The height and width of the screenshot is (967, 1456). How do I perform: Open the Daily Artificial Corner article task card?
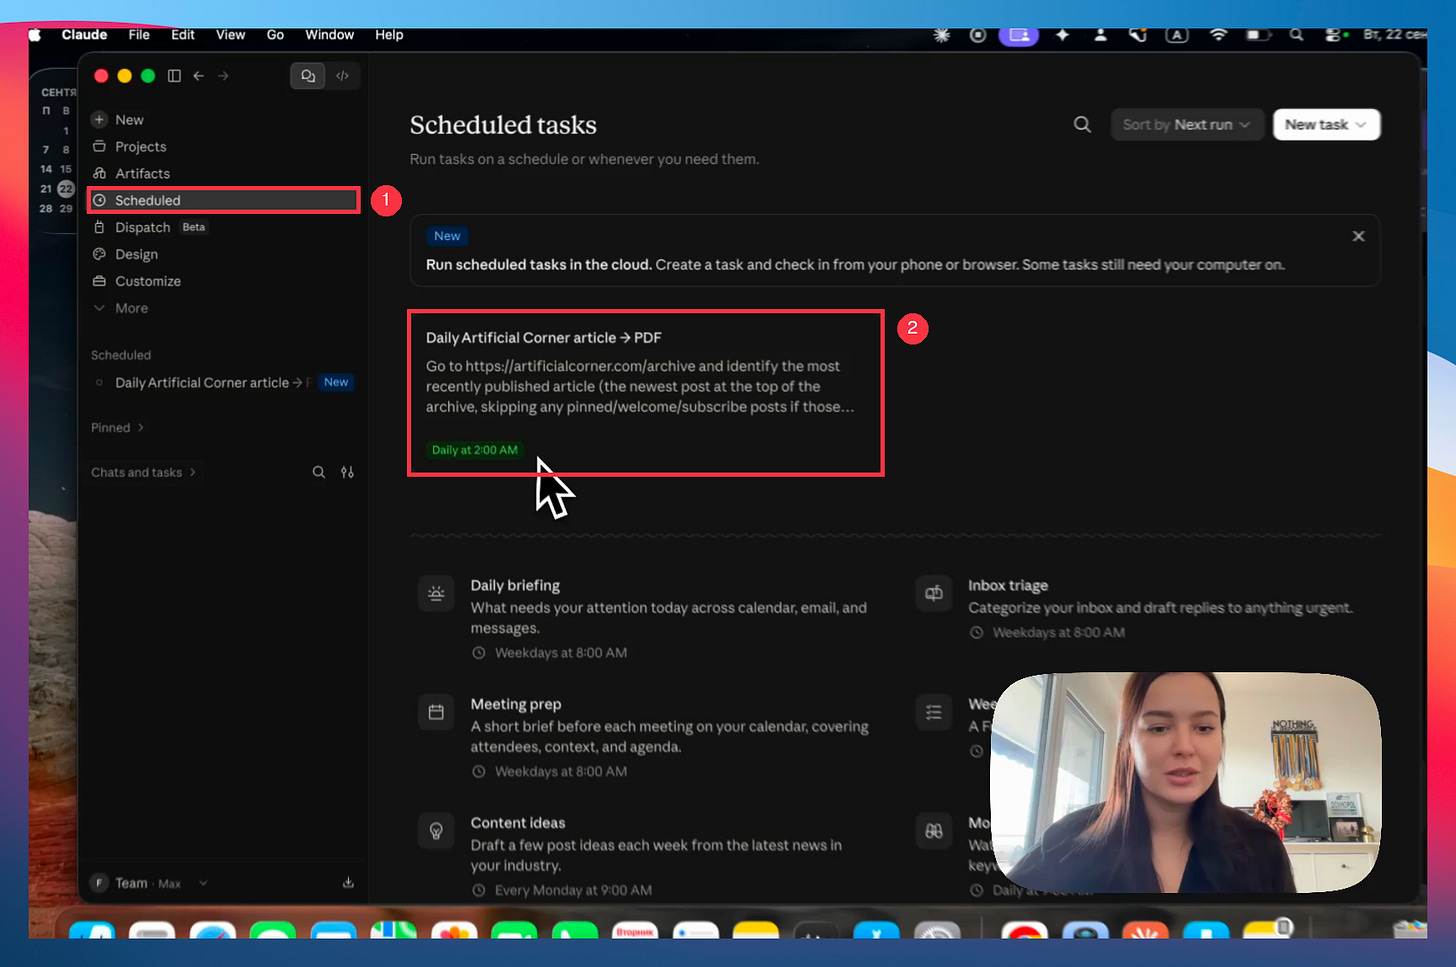[645, 393]
